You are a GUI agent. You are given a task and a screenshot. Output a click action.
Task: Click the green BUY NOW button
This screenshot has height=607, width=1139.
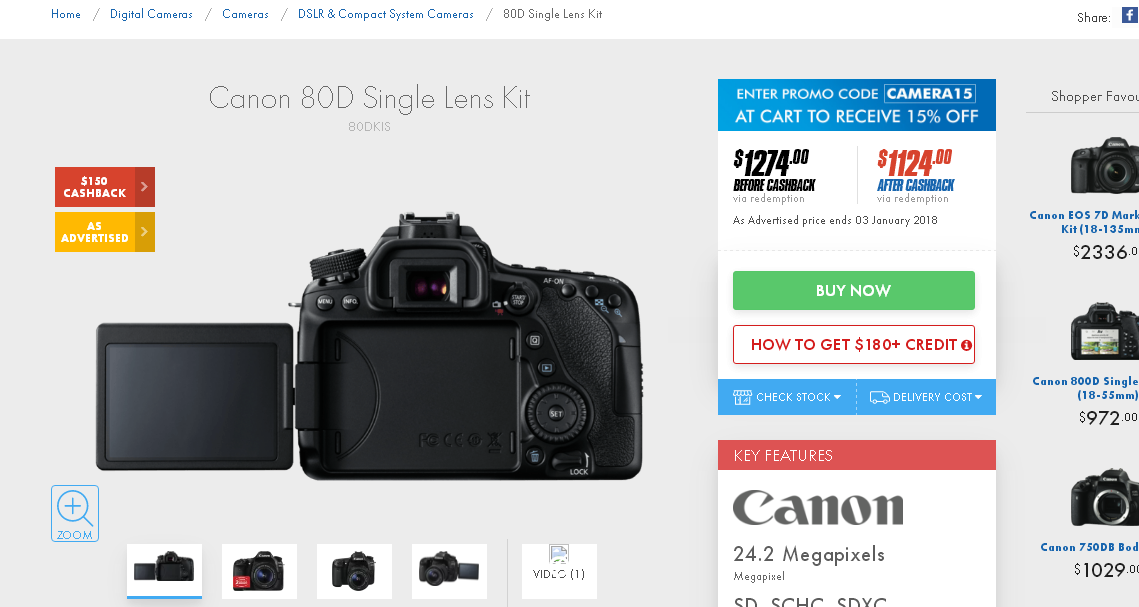(x=854, y=290)
